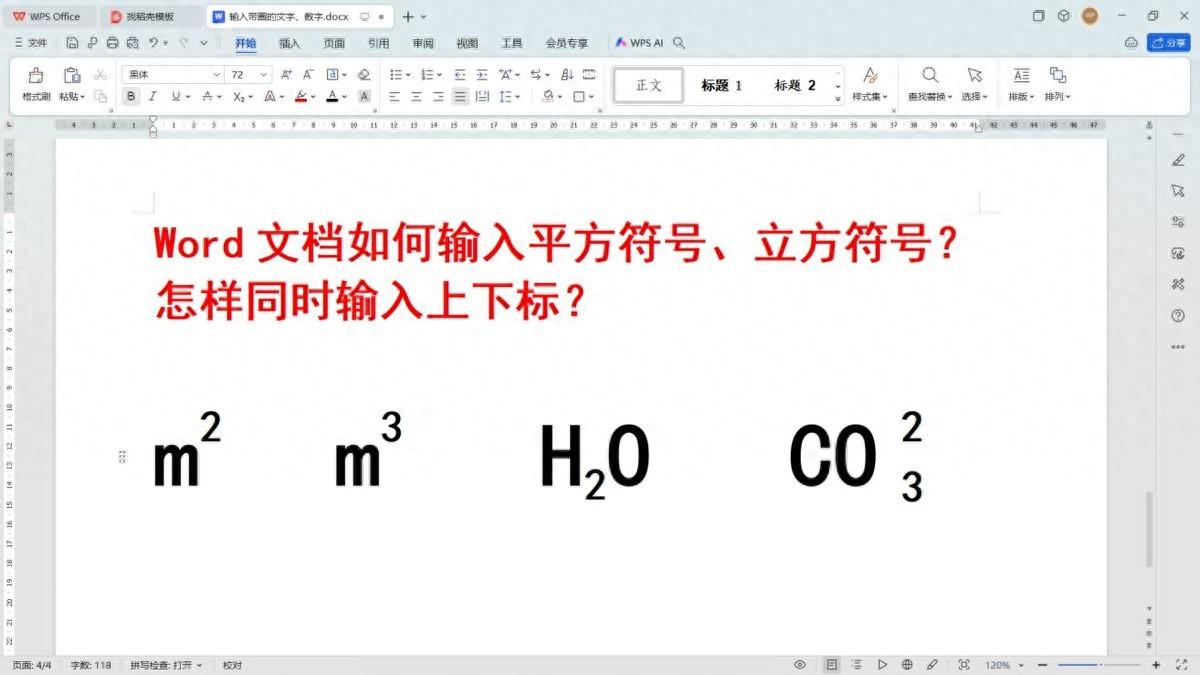Viewport: 1200px width, 675px height.
Task: Apply the 标题 1 heading style
Action: tap(721, 85)
